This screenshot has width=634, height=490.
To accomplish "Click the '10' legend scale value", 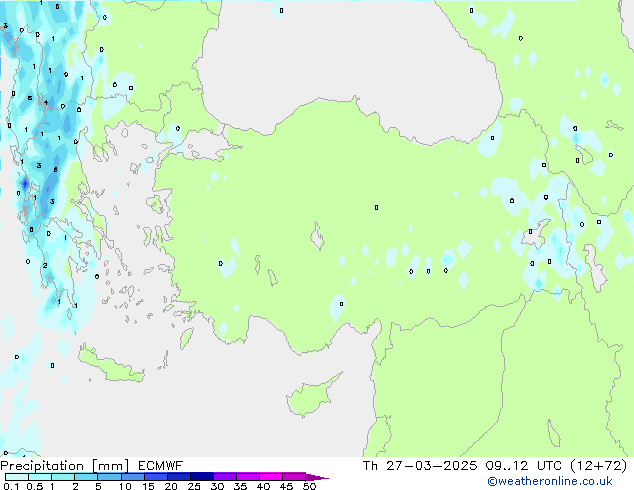I will (125, 486).
